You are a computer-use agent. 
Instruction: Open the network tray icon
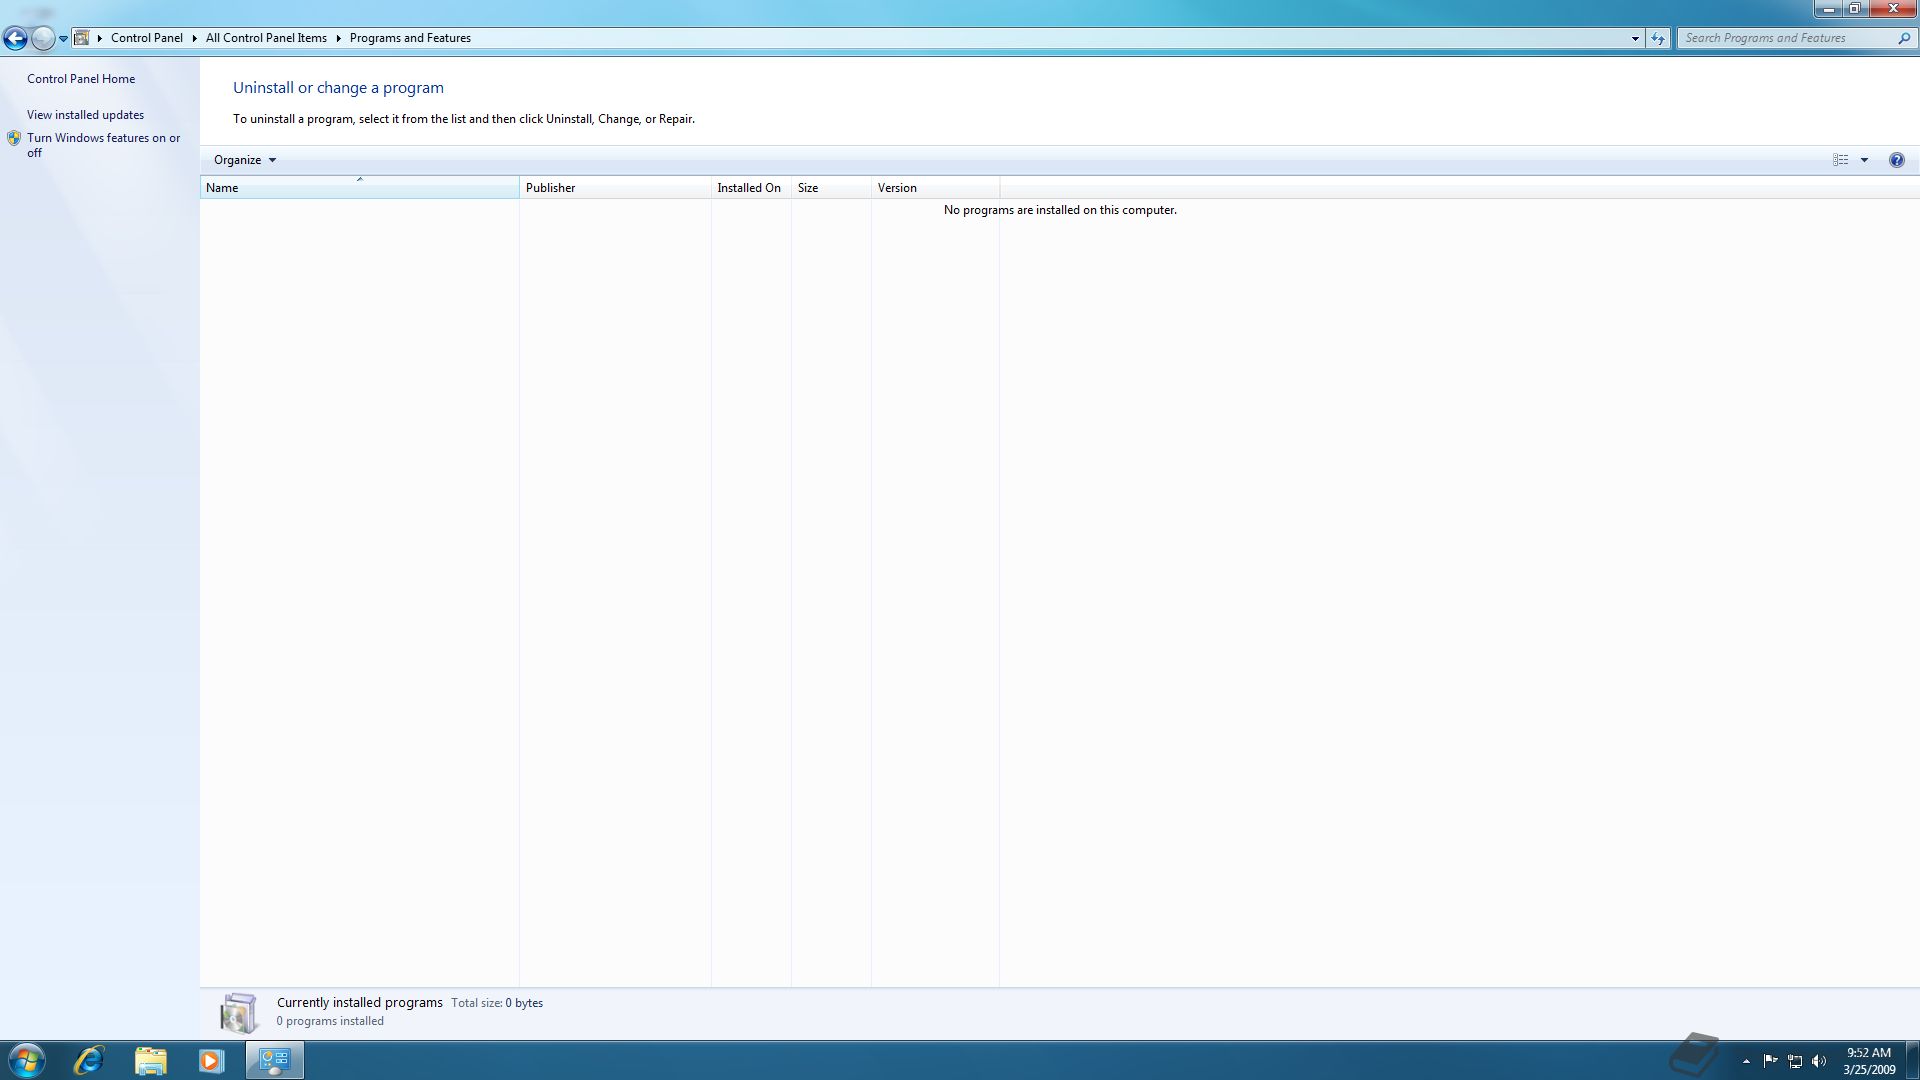pos(1795,1061)
